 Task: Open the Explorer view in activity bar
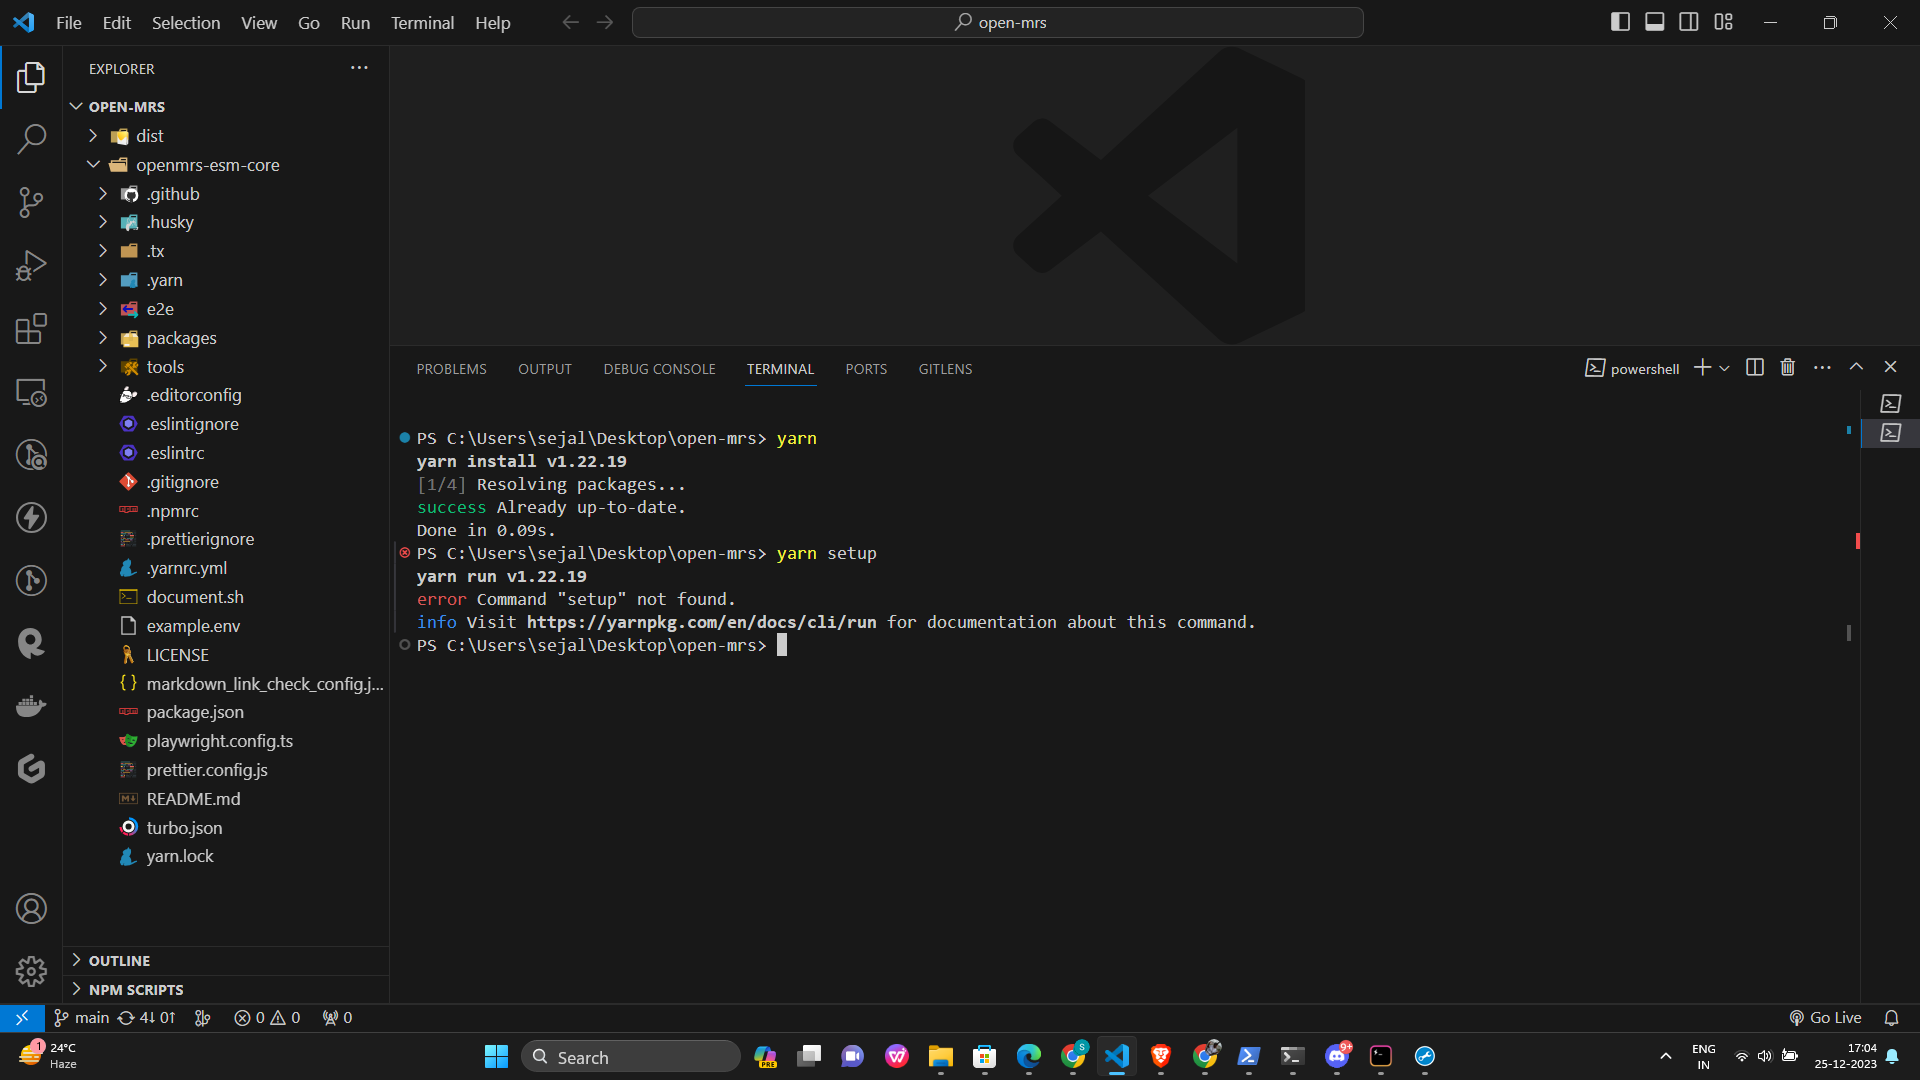[31, 77]
